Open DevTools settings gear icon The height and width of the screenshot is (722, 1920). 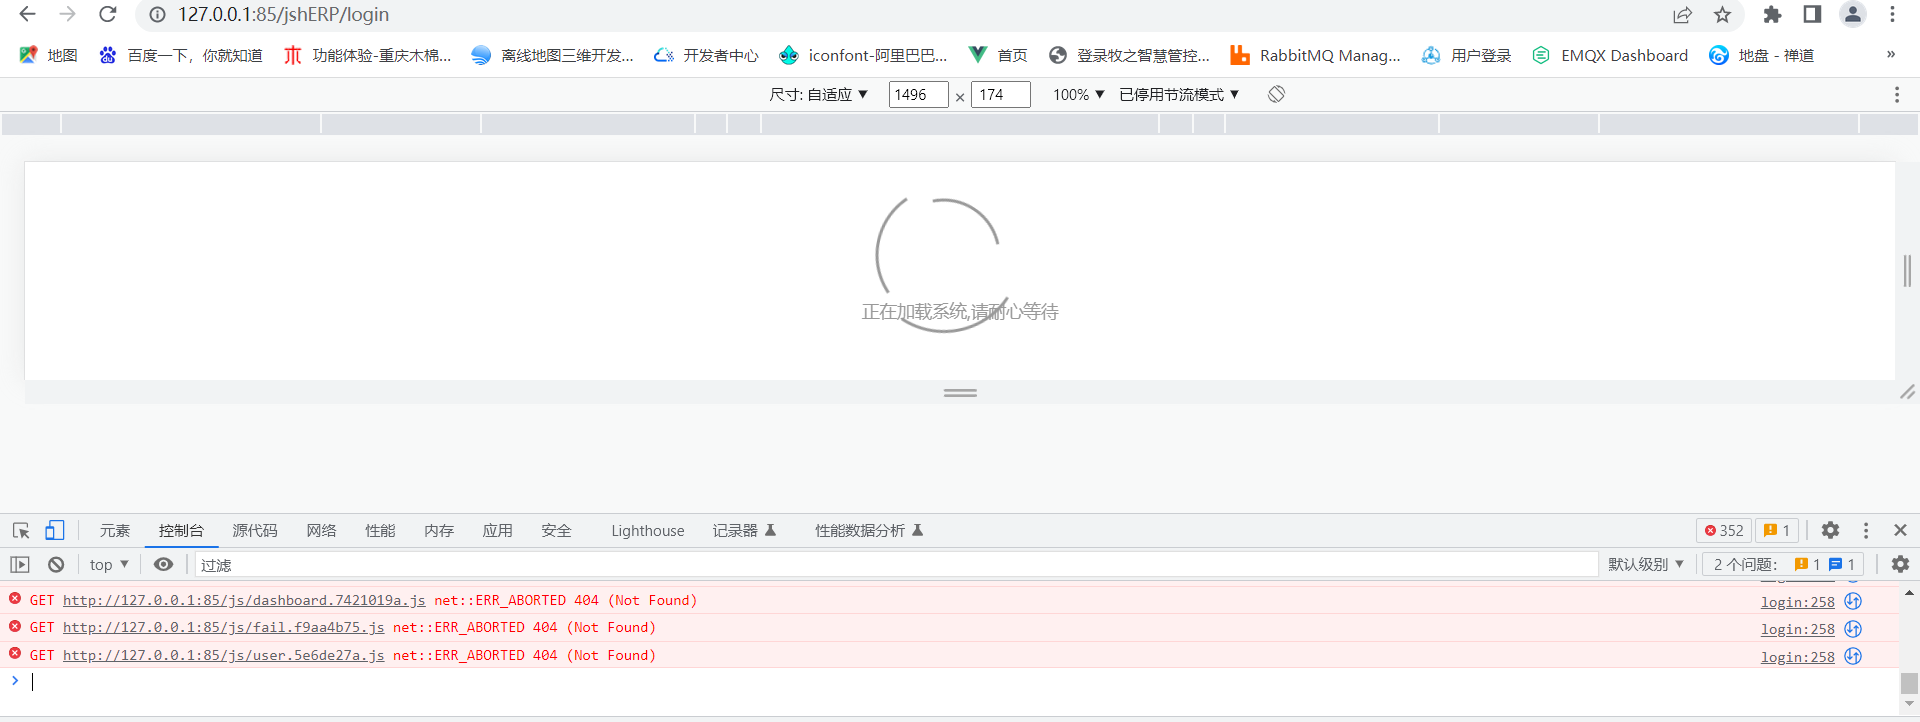[x=1830, y=530]
